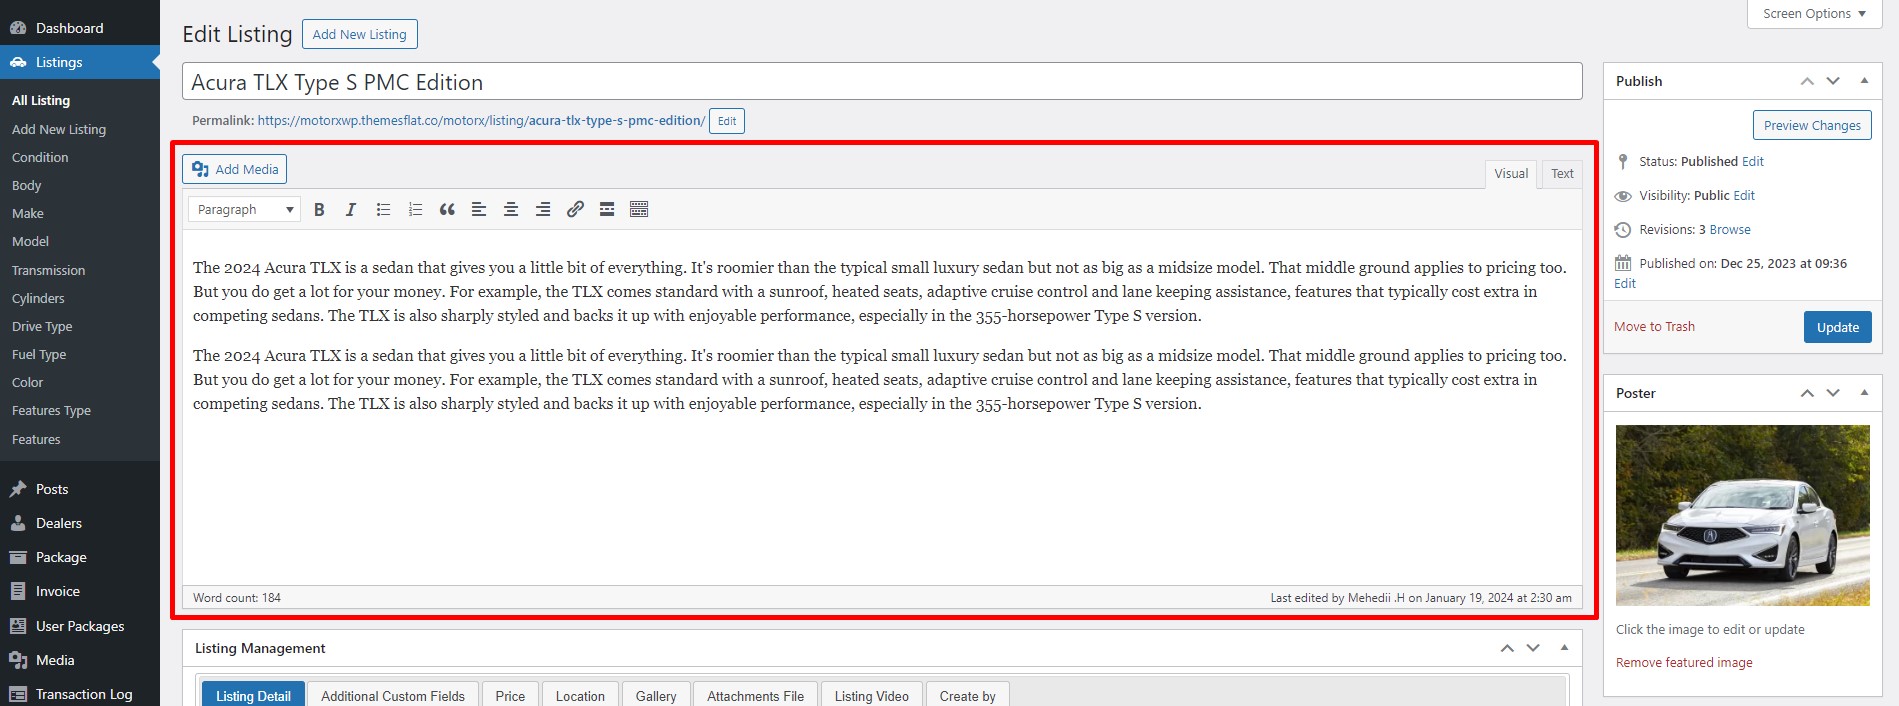Image resolution: width=1899 pixels, height=706 pixels.
Task: Move Publish panel up
Action: (x=1807, y=81)
